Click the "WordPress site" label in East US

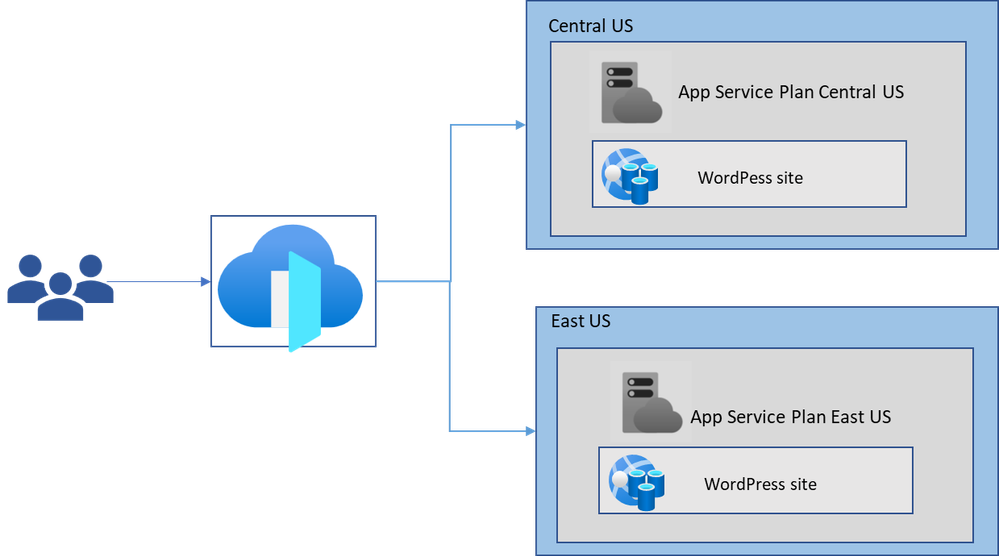click(x=760, y=484)
